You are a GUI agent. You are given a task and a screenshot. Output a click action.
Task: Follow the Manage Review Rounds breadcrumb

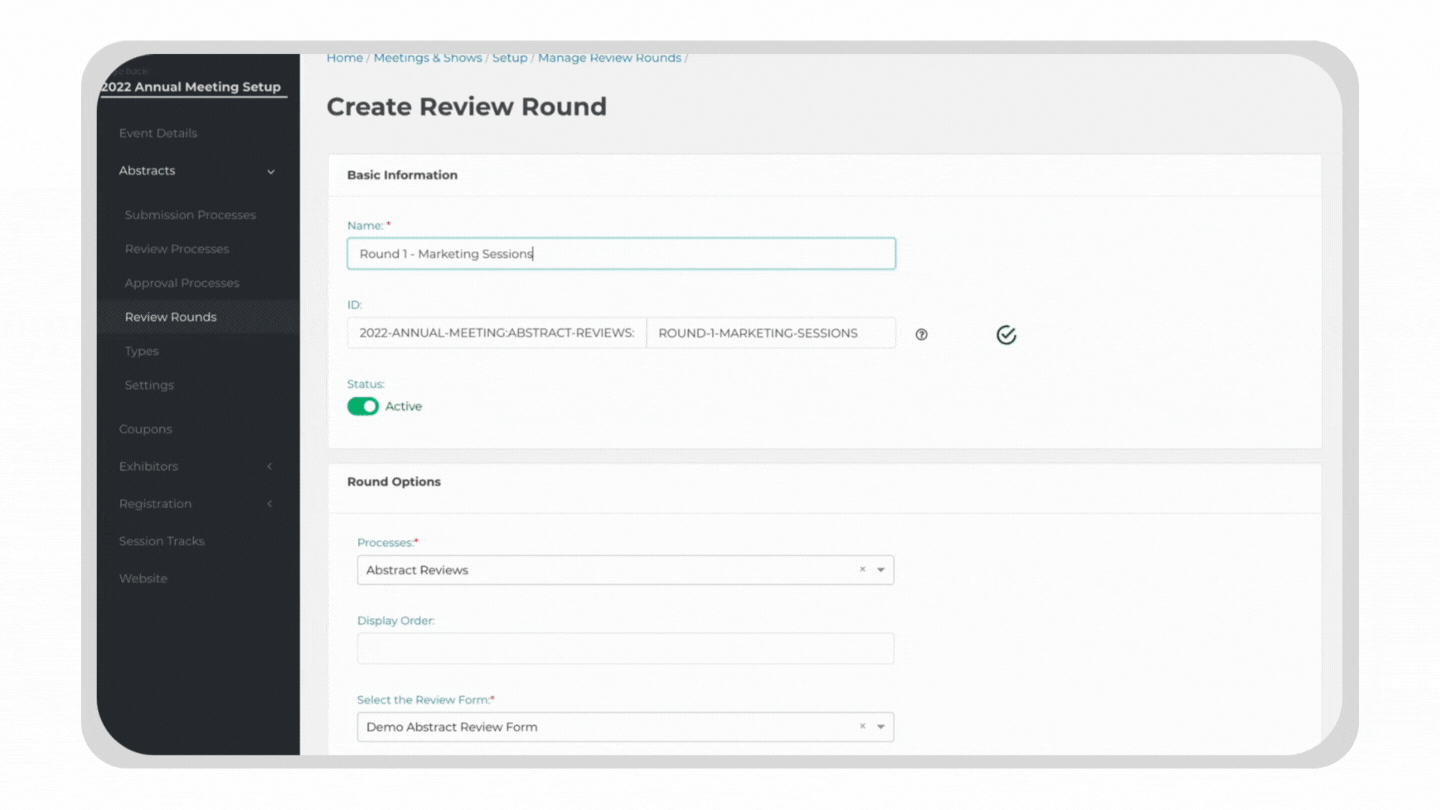click(x=609, y=58)
